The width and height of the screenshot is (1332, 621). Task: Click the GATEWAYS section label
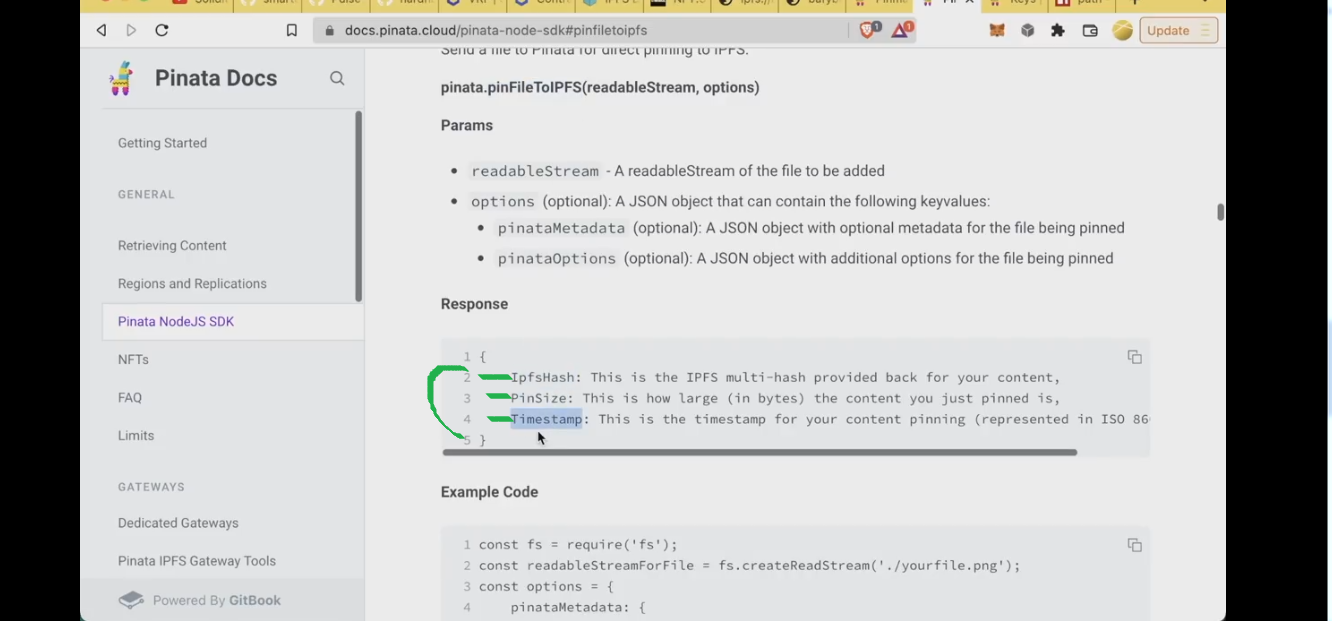point(151,486)
